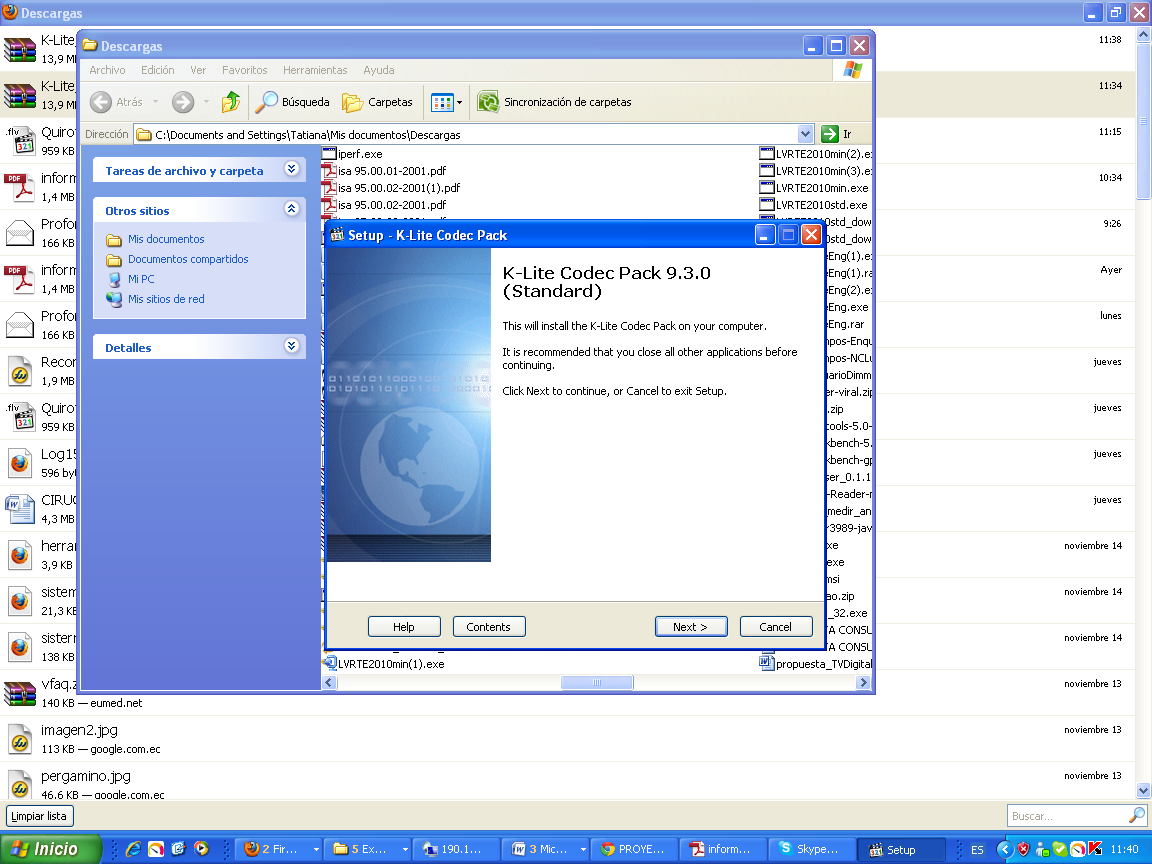Image resolution: width=1152 pixels, height=864 pixels.
Task: Expand the Detalles panel
Action: [x=292, y=345]
